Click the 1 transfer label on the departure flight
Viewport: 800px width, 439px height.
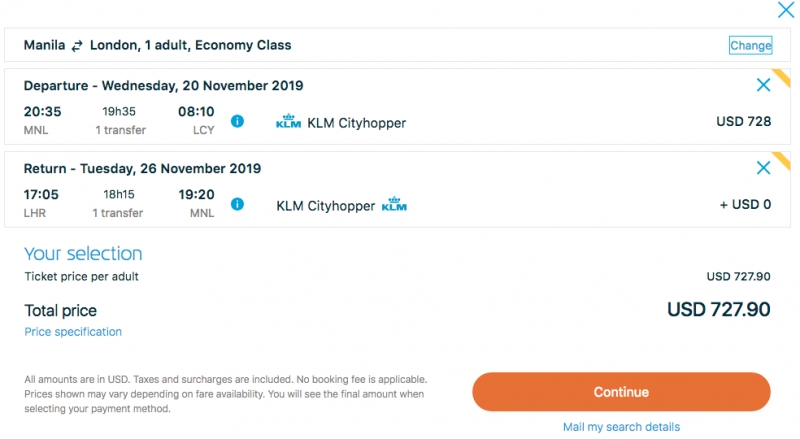[x=120, y=130]
